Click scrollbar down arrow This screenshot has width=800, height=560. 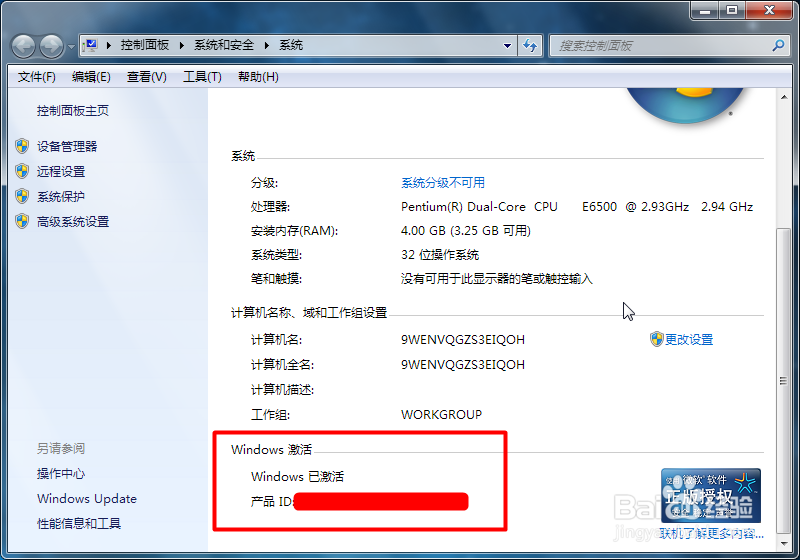pyautogui.click(x=784, y=544)
